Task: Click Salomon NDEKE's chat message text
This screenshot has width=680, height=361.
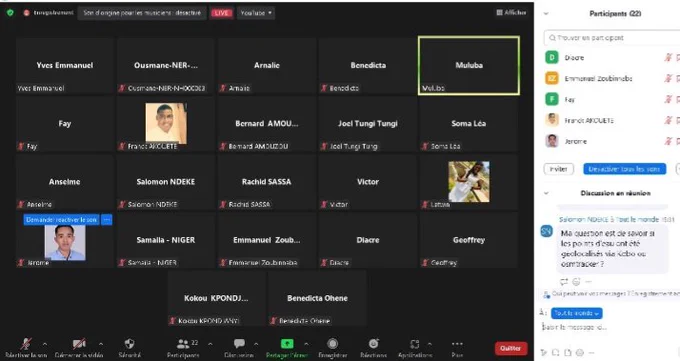Action: coord(607,249)
